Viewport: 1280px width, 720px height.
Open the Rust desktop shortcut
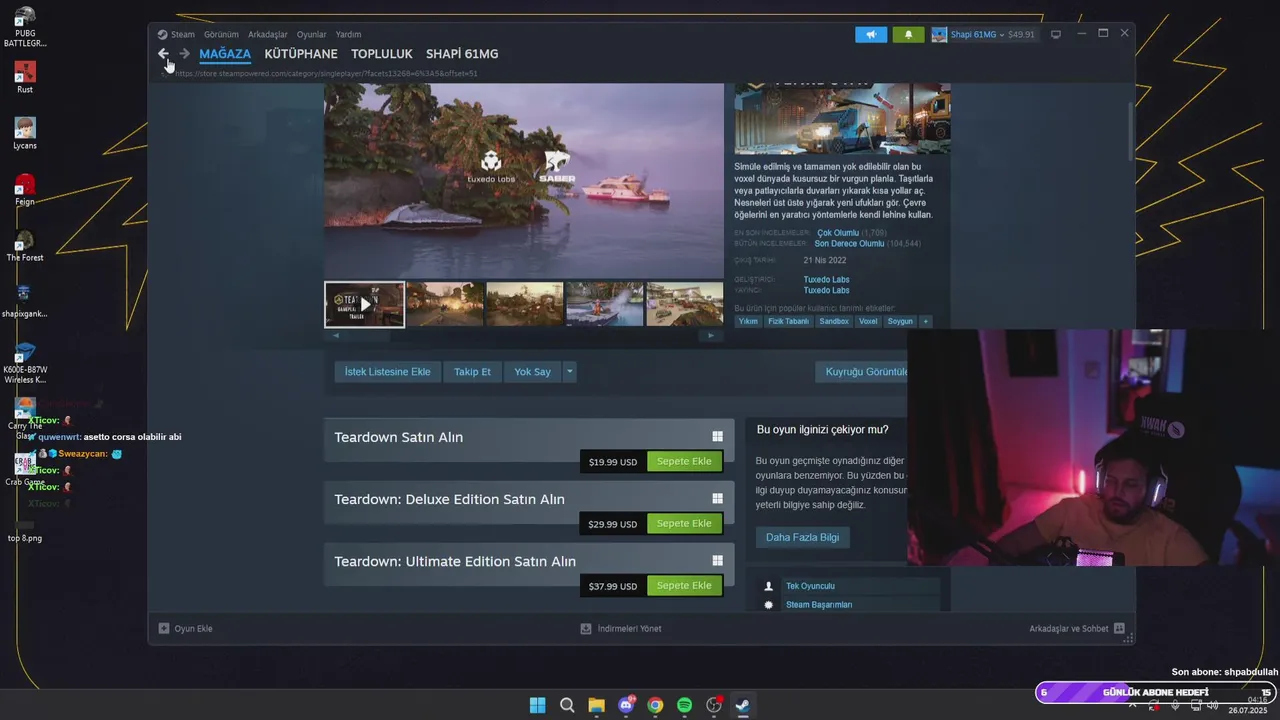point(25,78)
